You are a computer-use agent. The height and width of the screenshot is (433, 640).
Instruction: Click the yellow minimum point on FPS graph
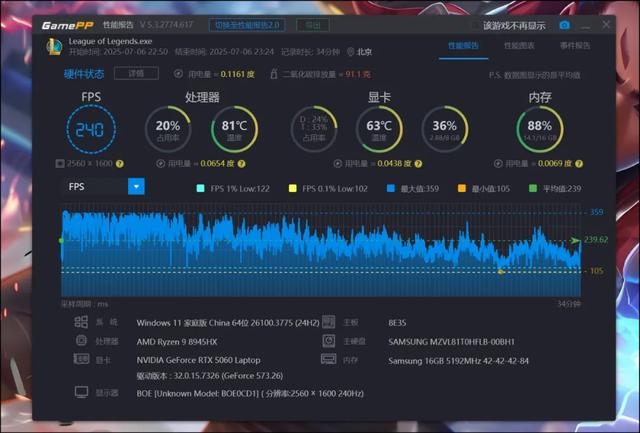[501, 271]
